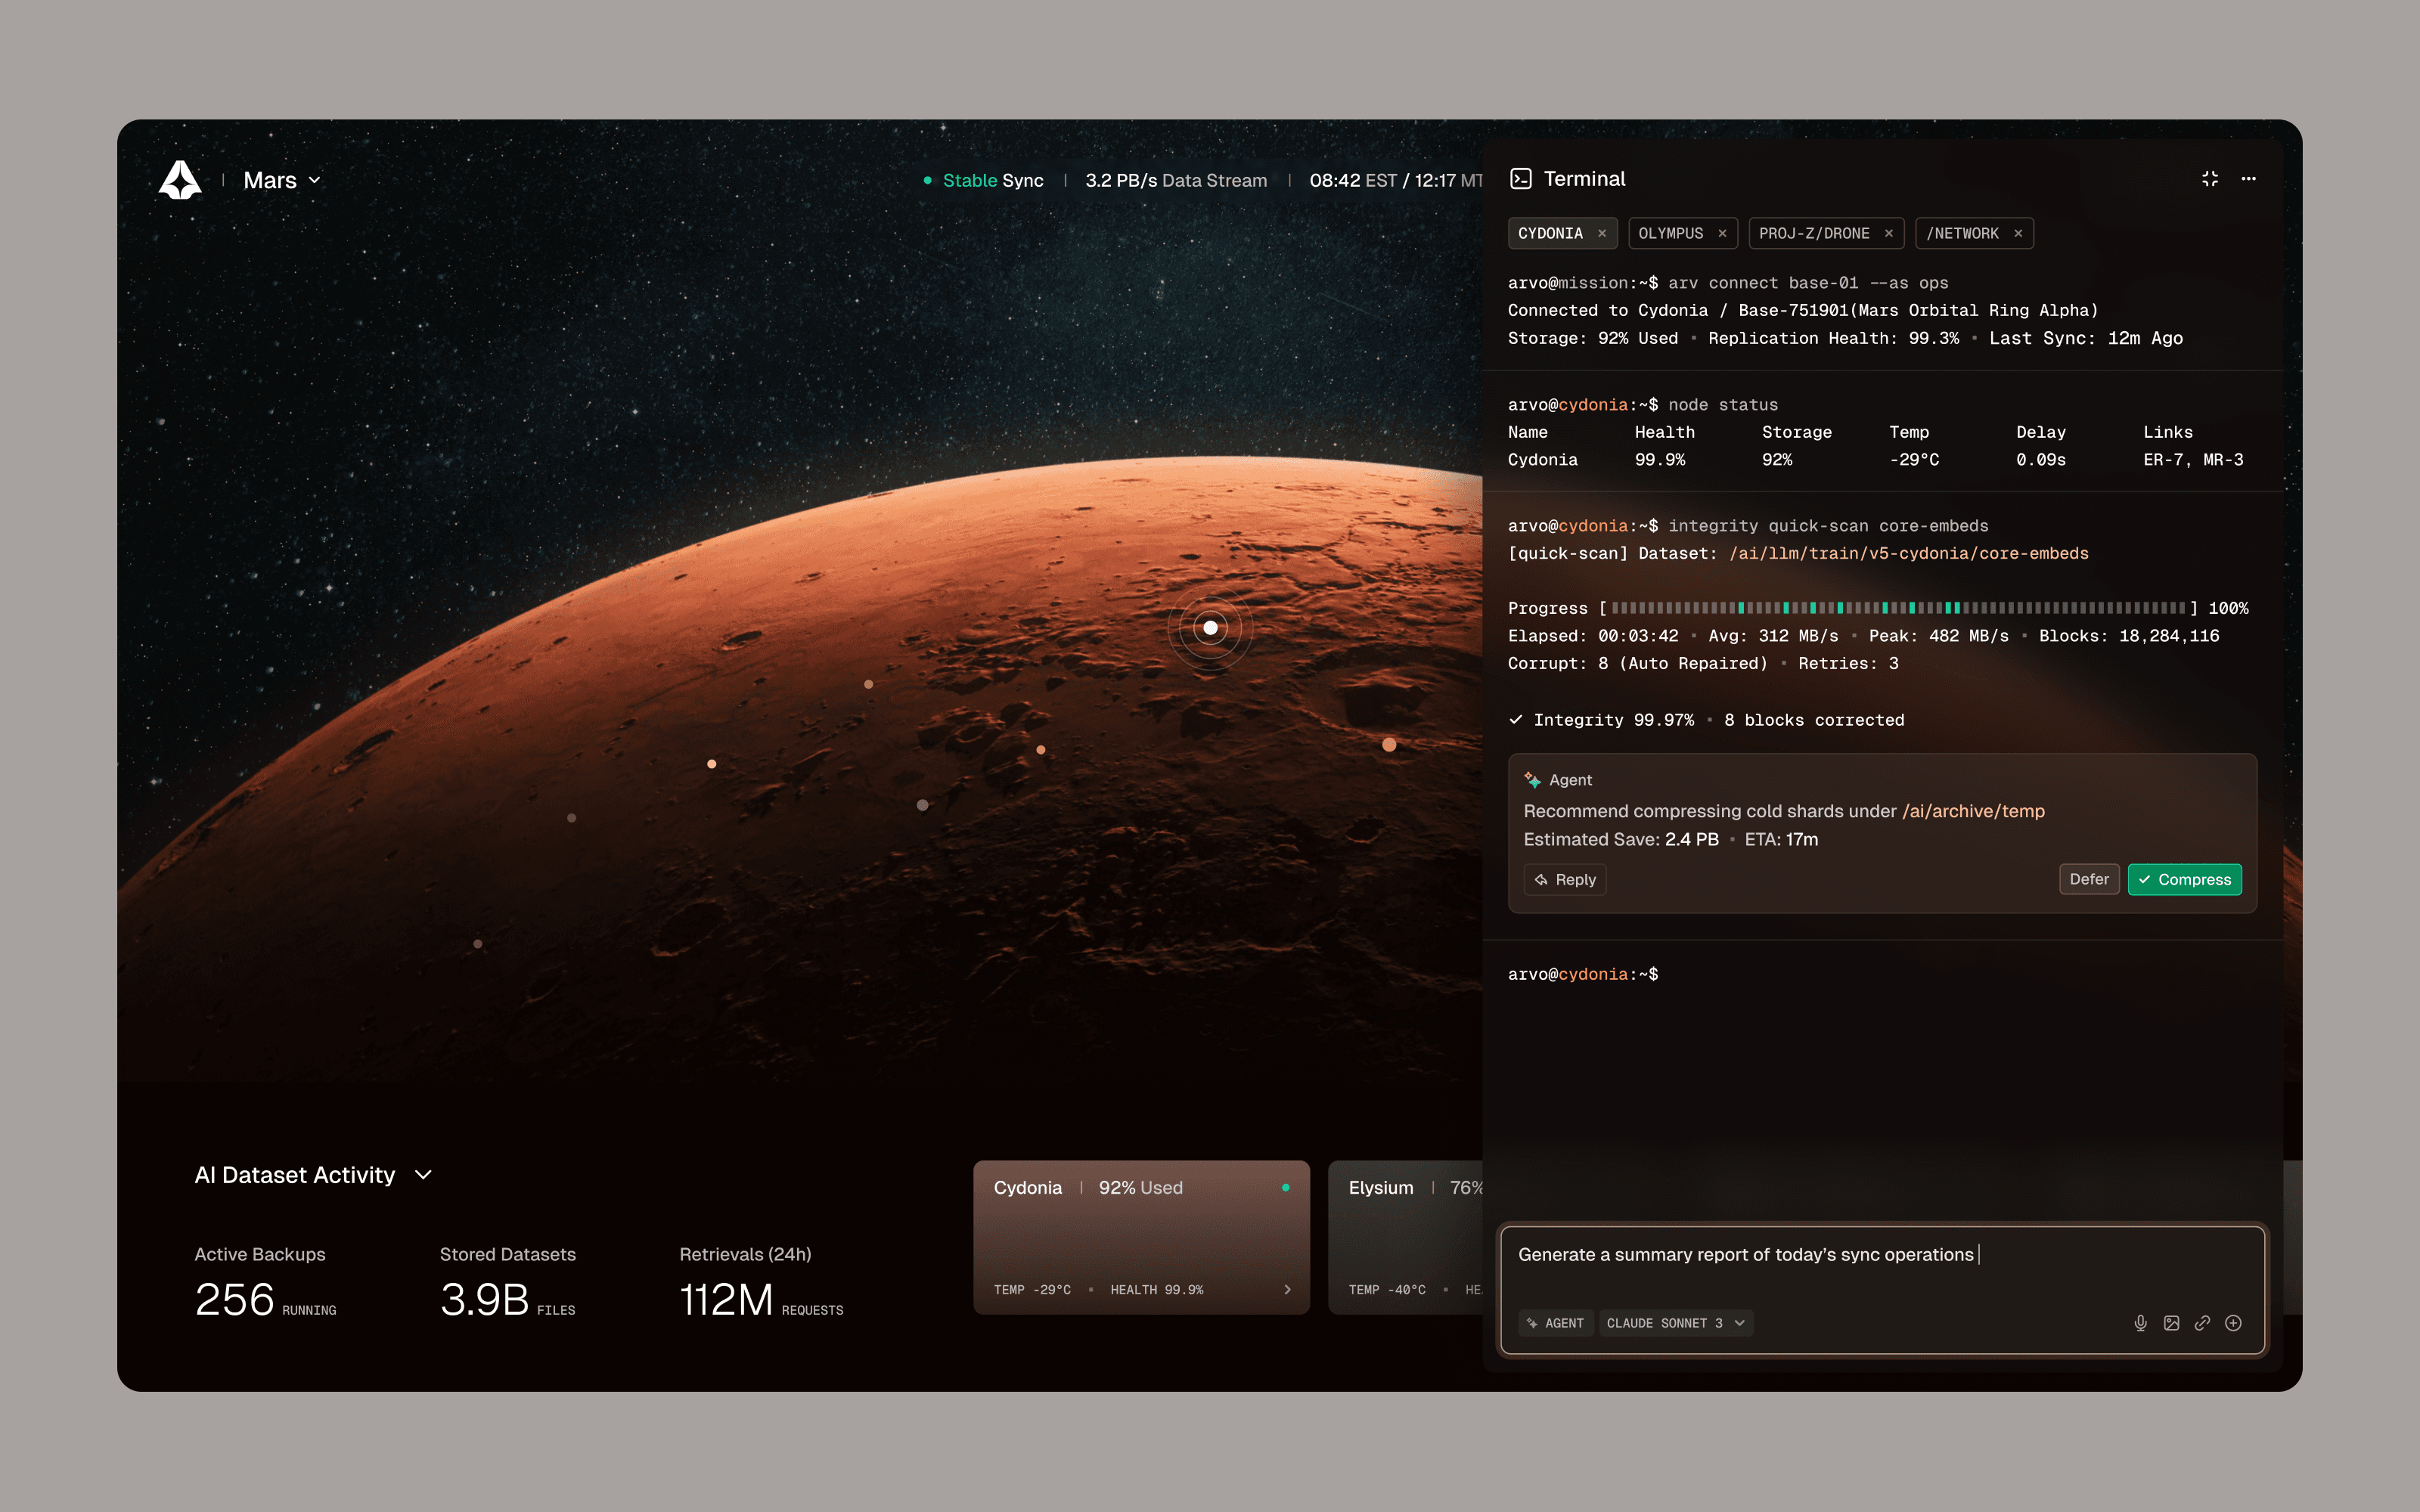Click Reply in the Agent card
This screenshot has width=2420, height=1512.
click(1565, 880)
